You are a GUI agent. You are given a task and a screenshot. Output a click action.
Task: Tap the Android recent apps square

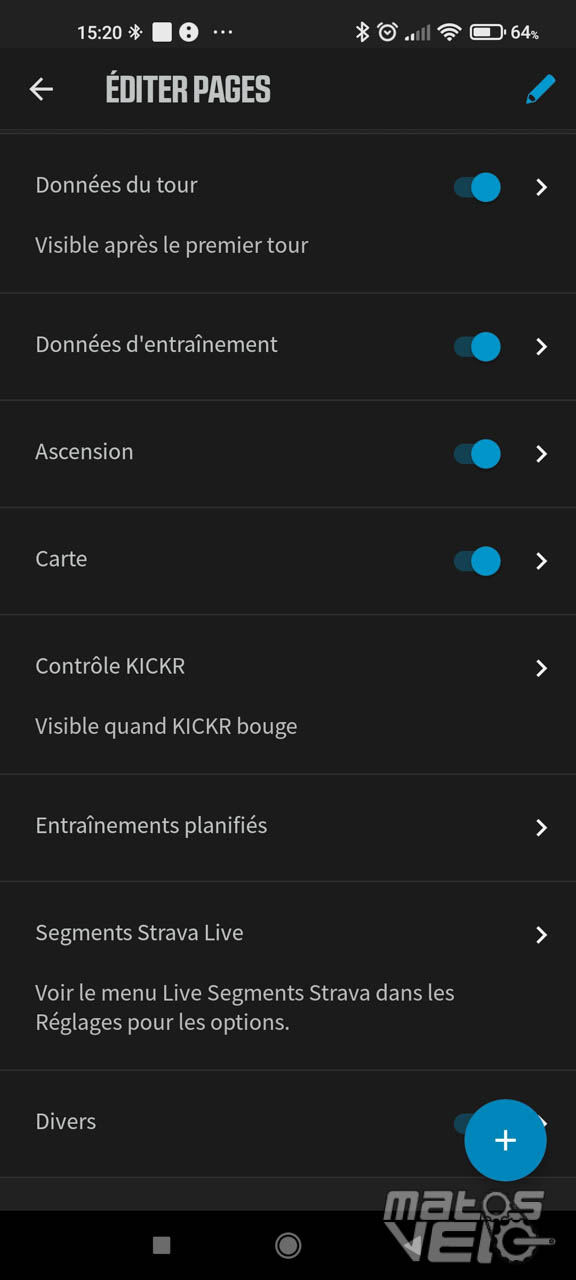[161, 1244]
